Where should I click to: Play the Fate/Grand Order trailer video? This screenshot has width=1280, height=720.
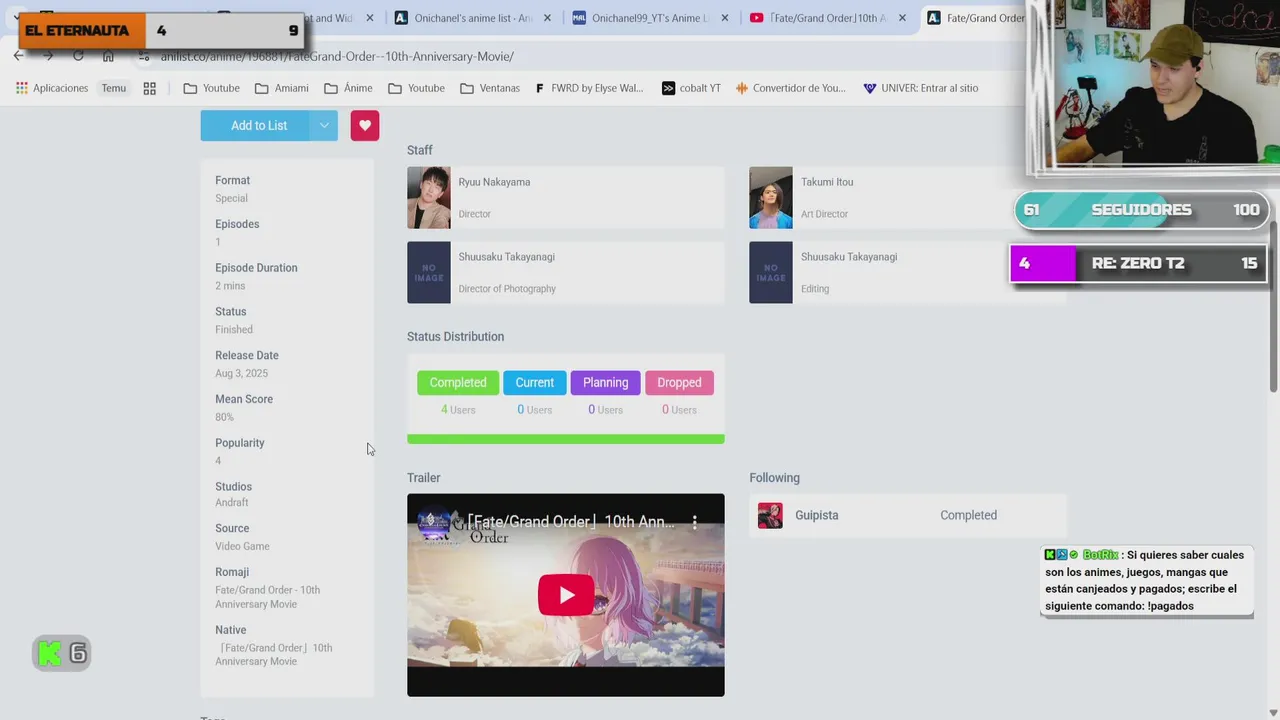(x=566, y=595)
